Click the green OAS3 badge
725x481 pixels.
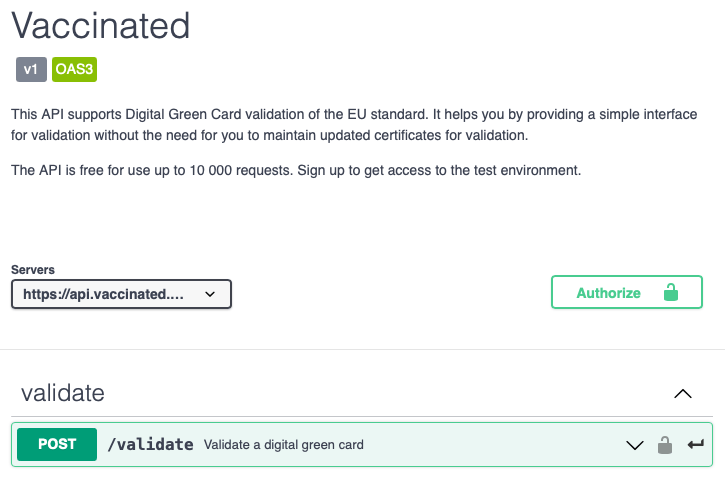(74, 70)
